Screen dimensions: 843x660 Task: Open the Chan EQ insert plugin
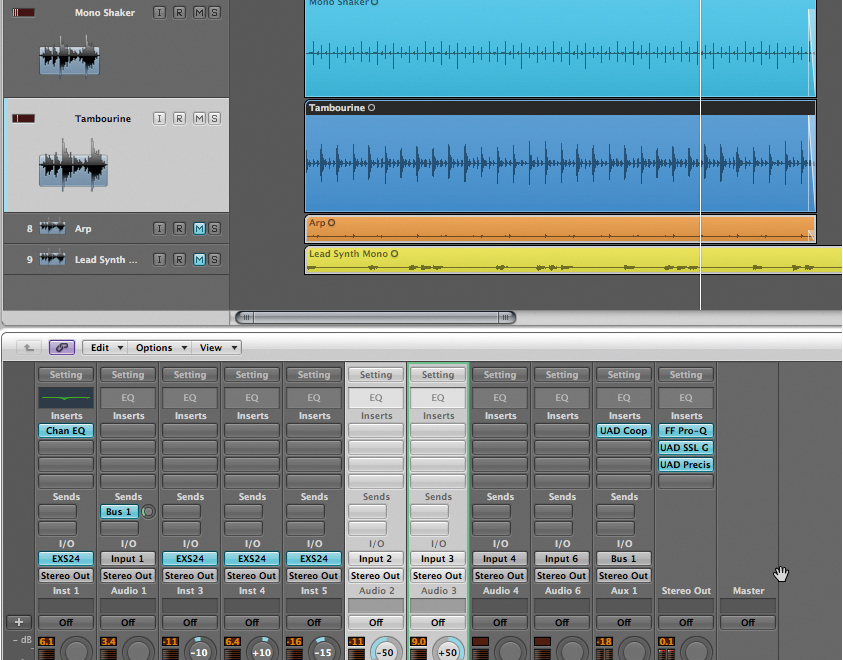[x=66, y=431]
